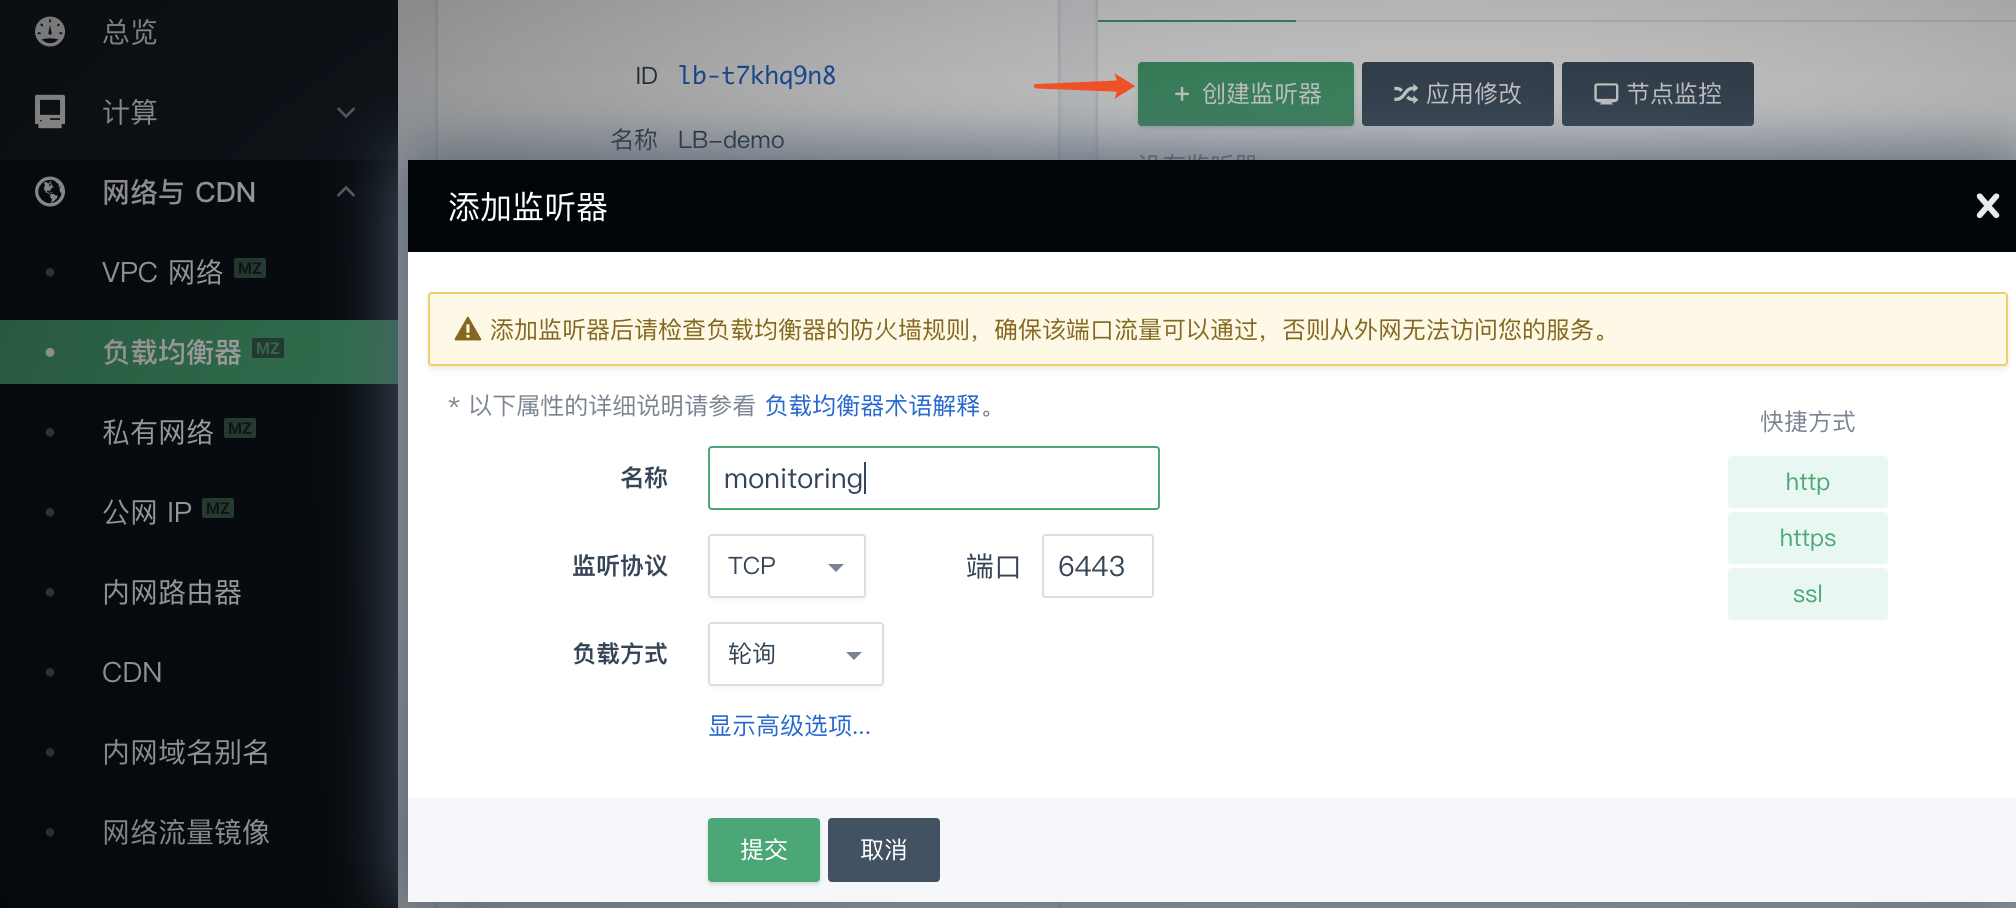Click the 添加监听器 dialog title

pos(528,207)
